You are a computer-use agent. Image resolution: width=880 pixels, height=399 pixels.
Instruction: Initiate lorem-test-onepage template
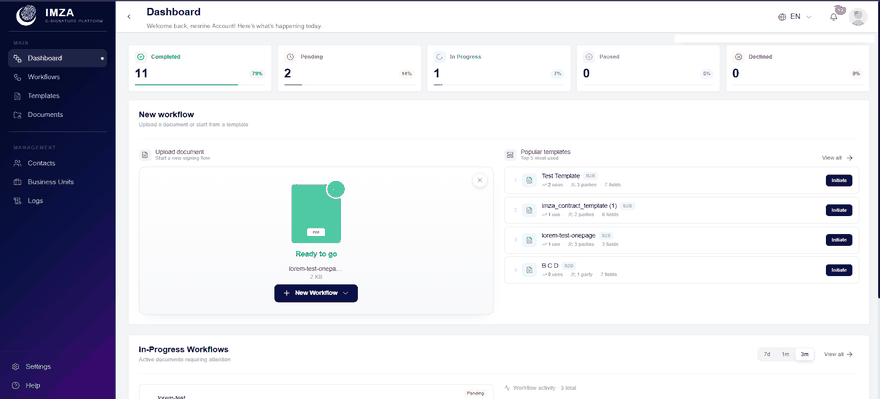pos(838,240)
